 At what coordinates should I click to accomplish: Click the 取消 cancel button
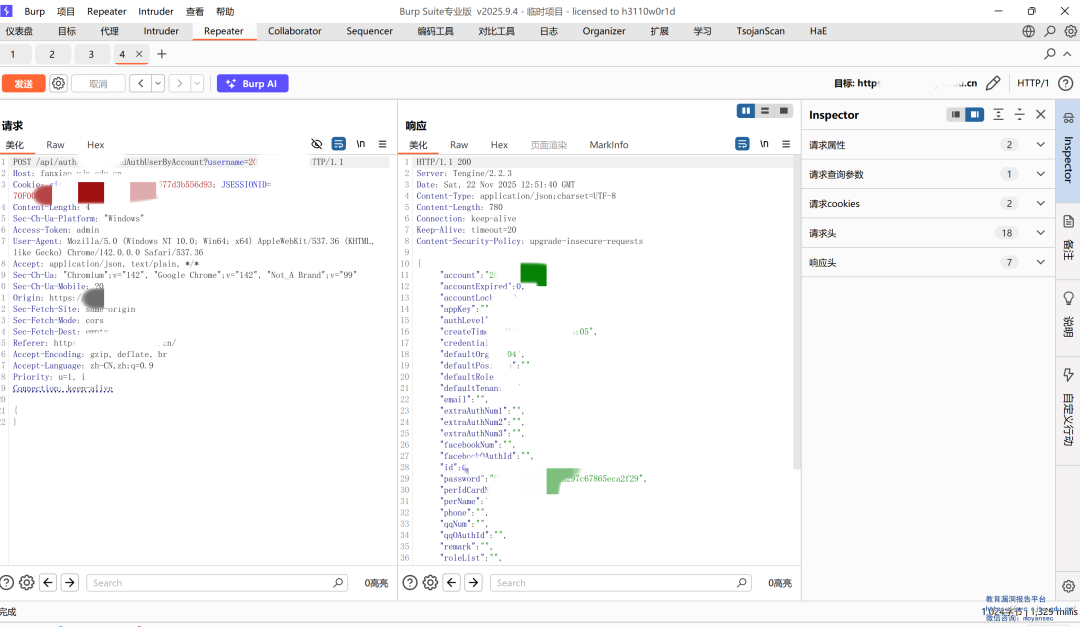[98, 83]
